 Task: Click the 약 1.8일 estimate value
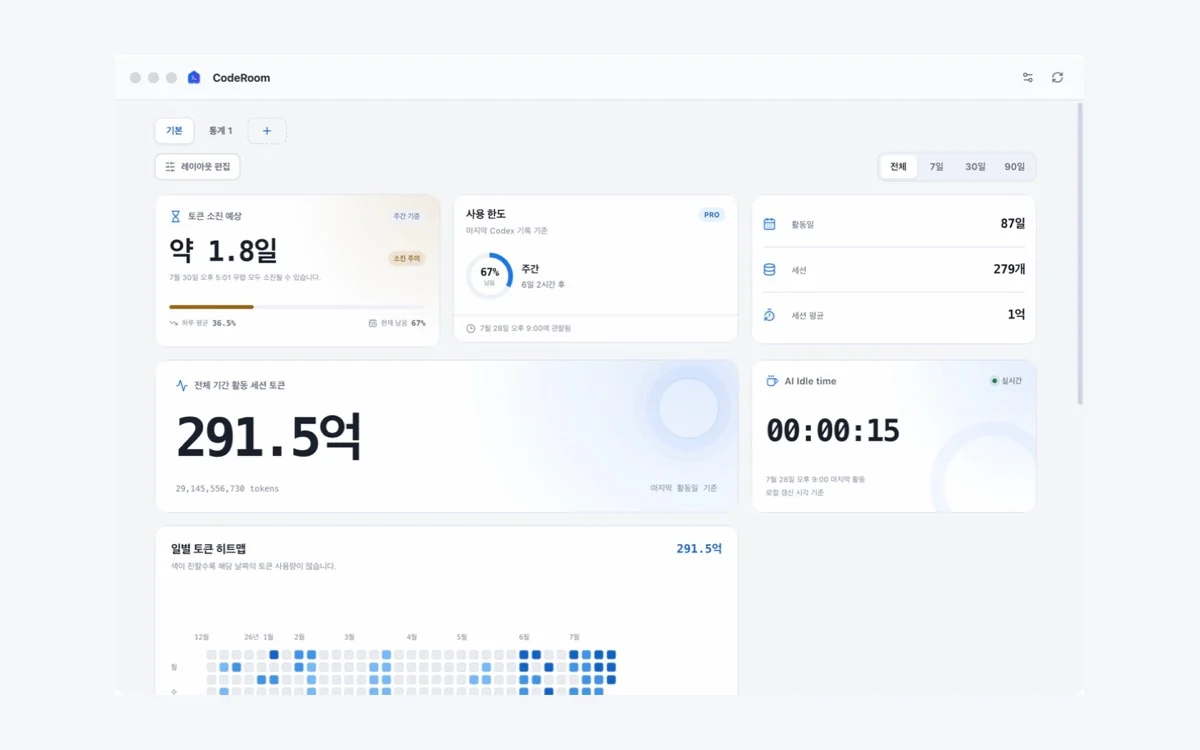pos(223,251)
